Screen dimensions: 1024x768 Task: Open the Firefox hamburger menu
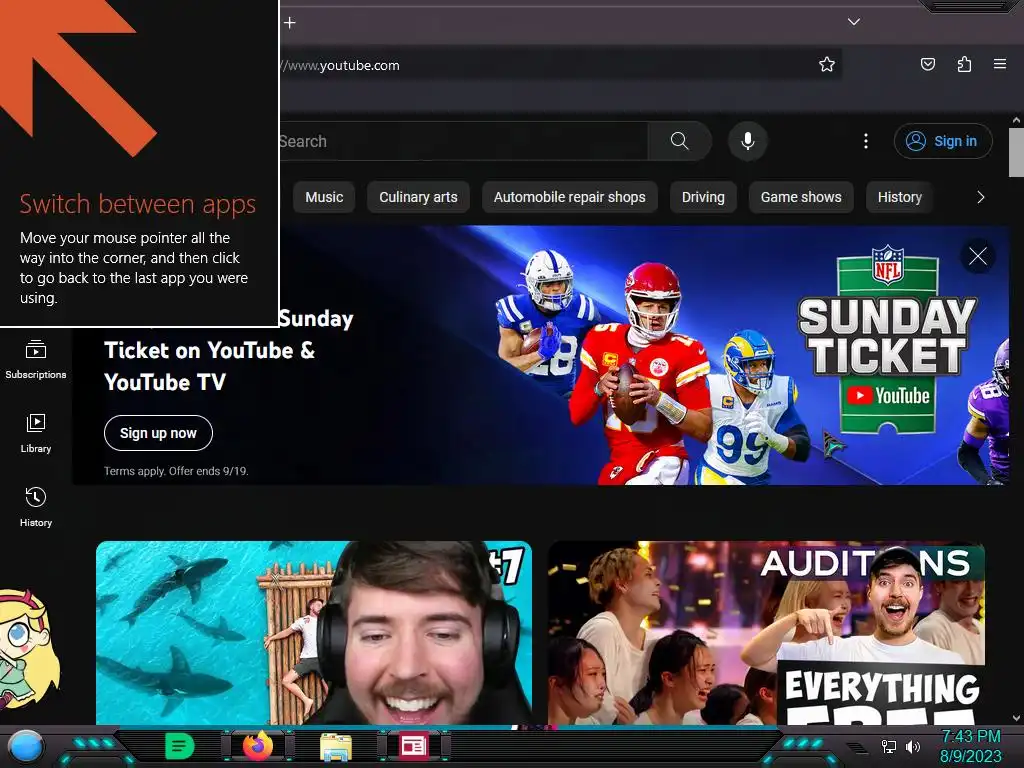click(x=1000, y=64)
